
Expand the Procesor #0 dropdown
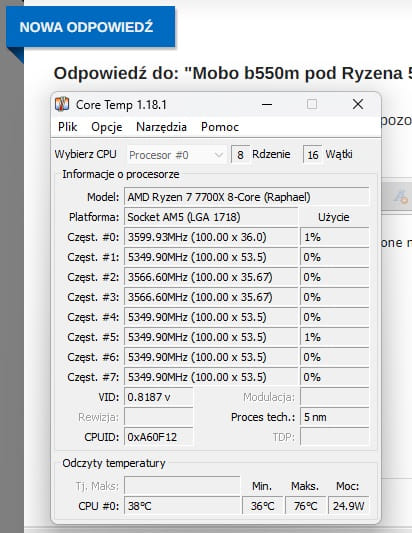point(176,155)
